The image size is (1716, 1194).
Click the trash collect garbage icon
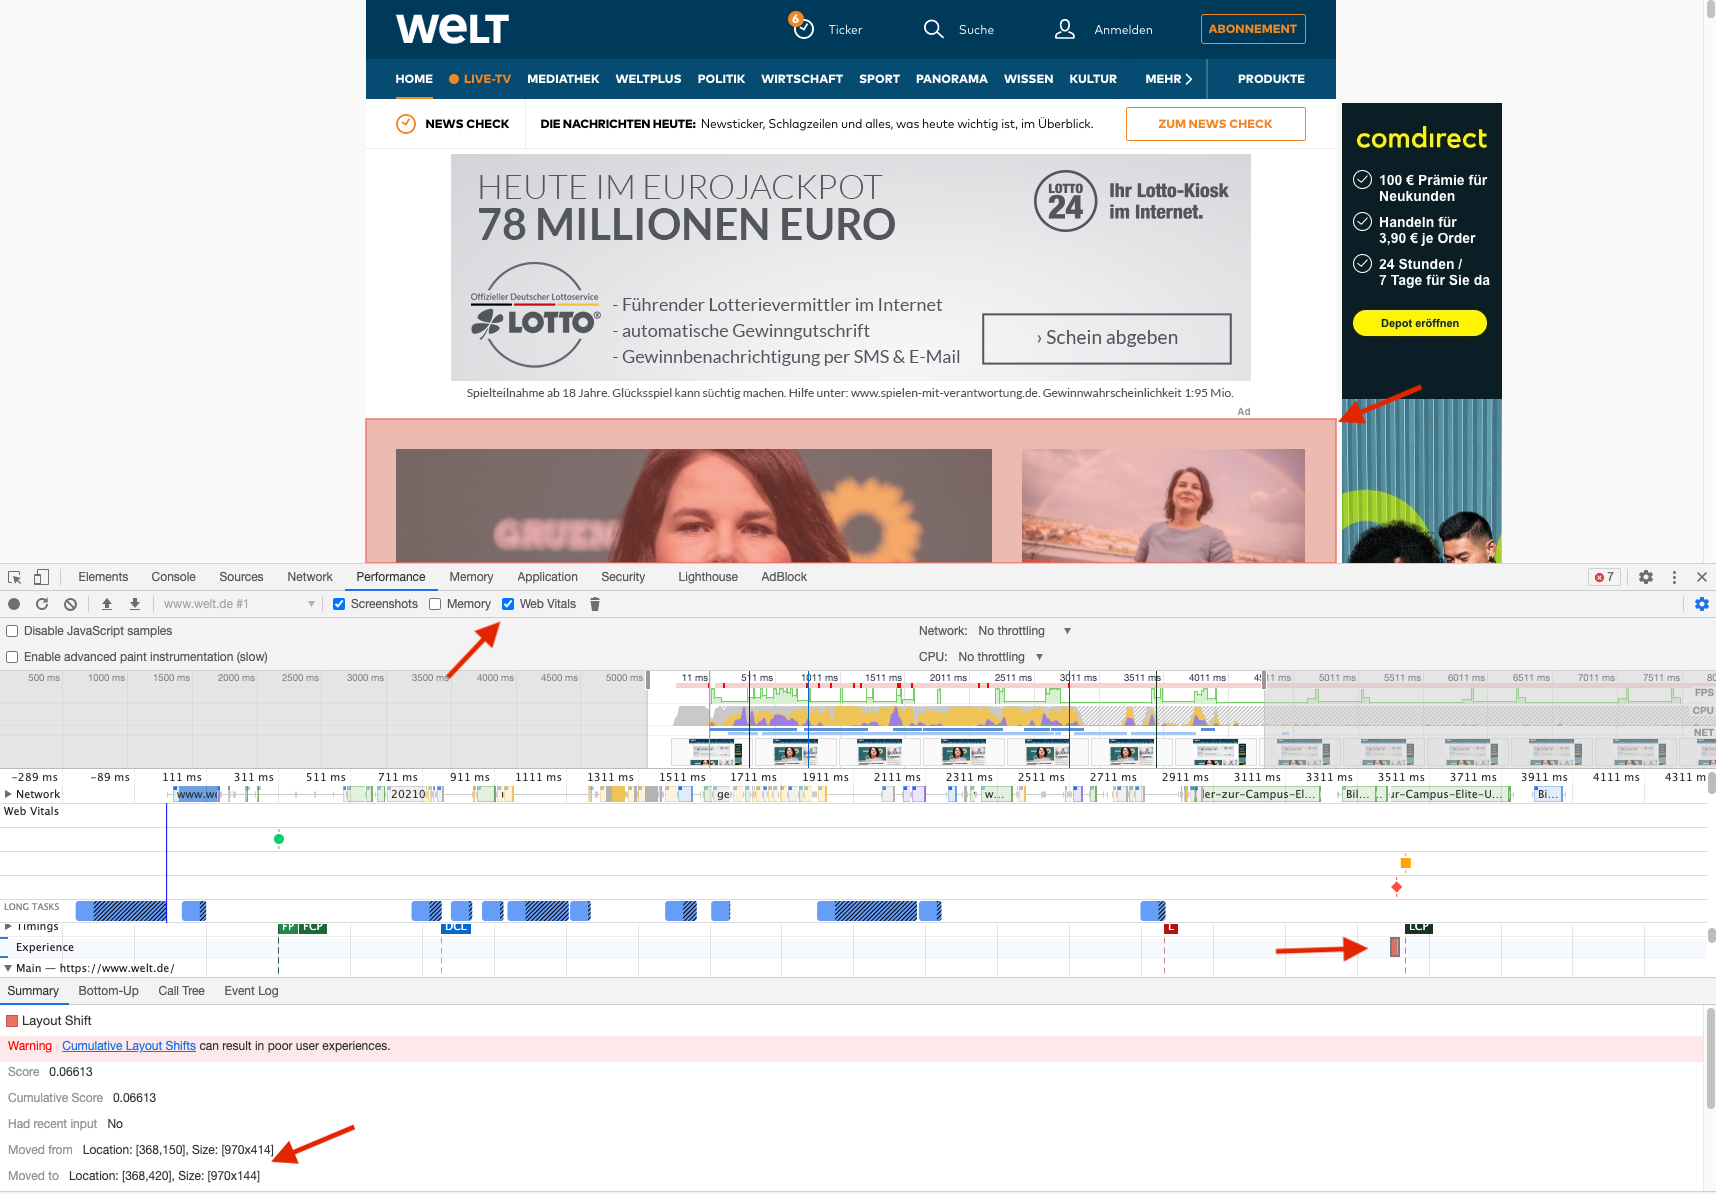(595, 604)
